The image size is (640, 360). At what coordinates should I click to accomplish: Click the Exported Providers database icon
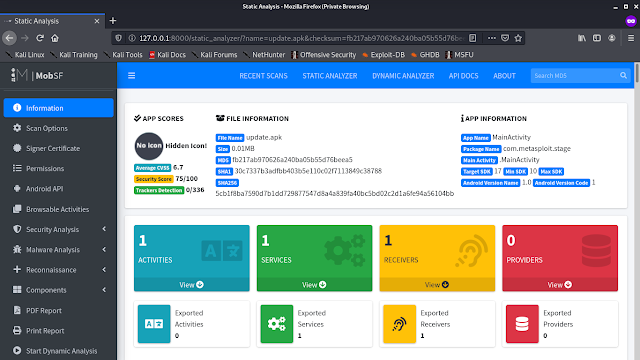coord(522,324)
